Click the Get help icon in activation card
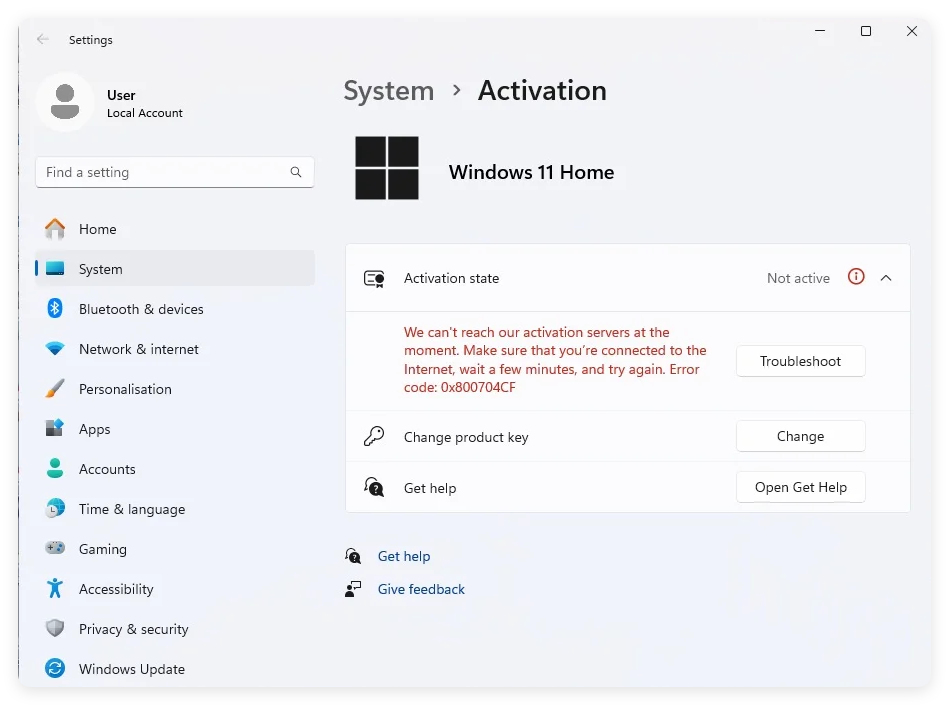 point(374,487)
